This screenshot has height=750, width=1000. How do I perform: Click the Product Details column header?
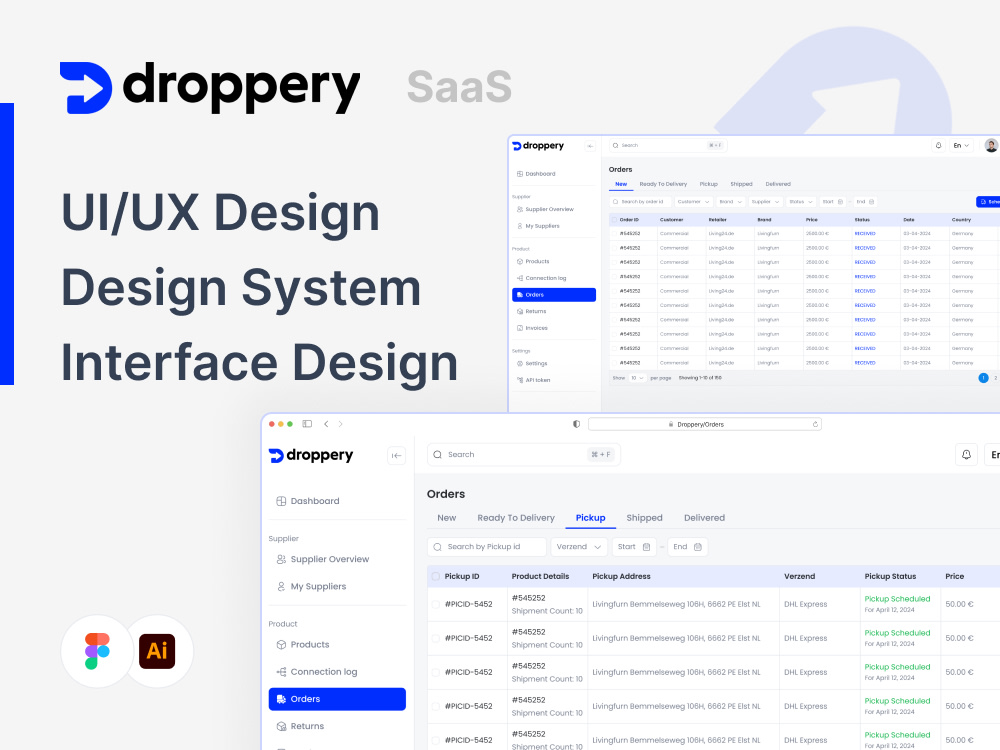(540, 577)
